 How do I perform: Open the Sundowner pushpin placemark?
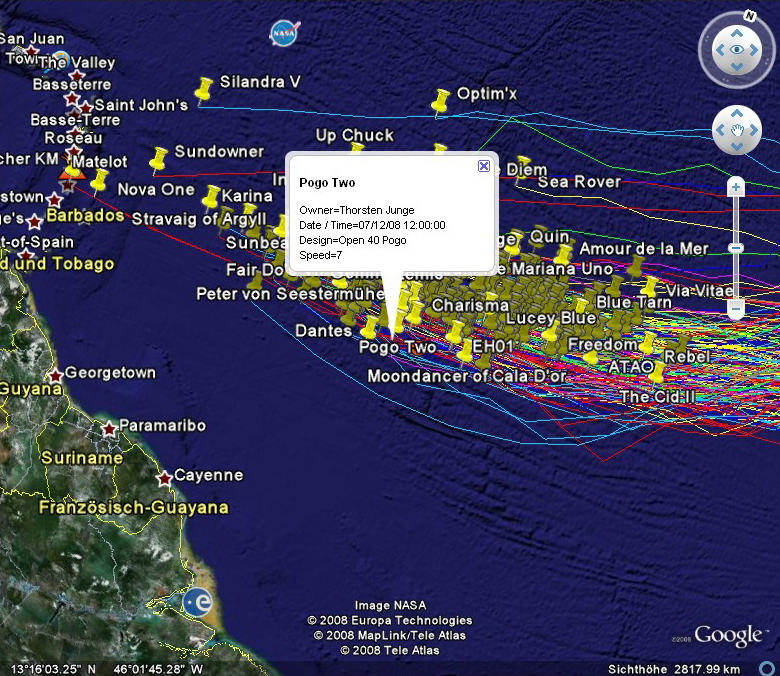[x=158, y=160]
